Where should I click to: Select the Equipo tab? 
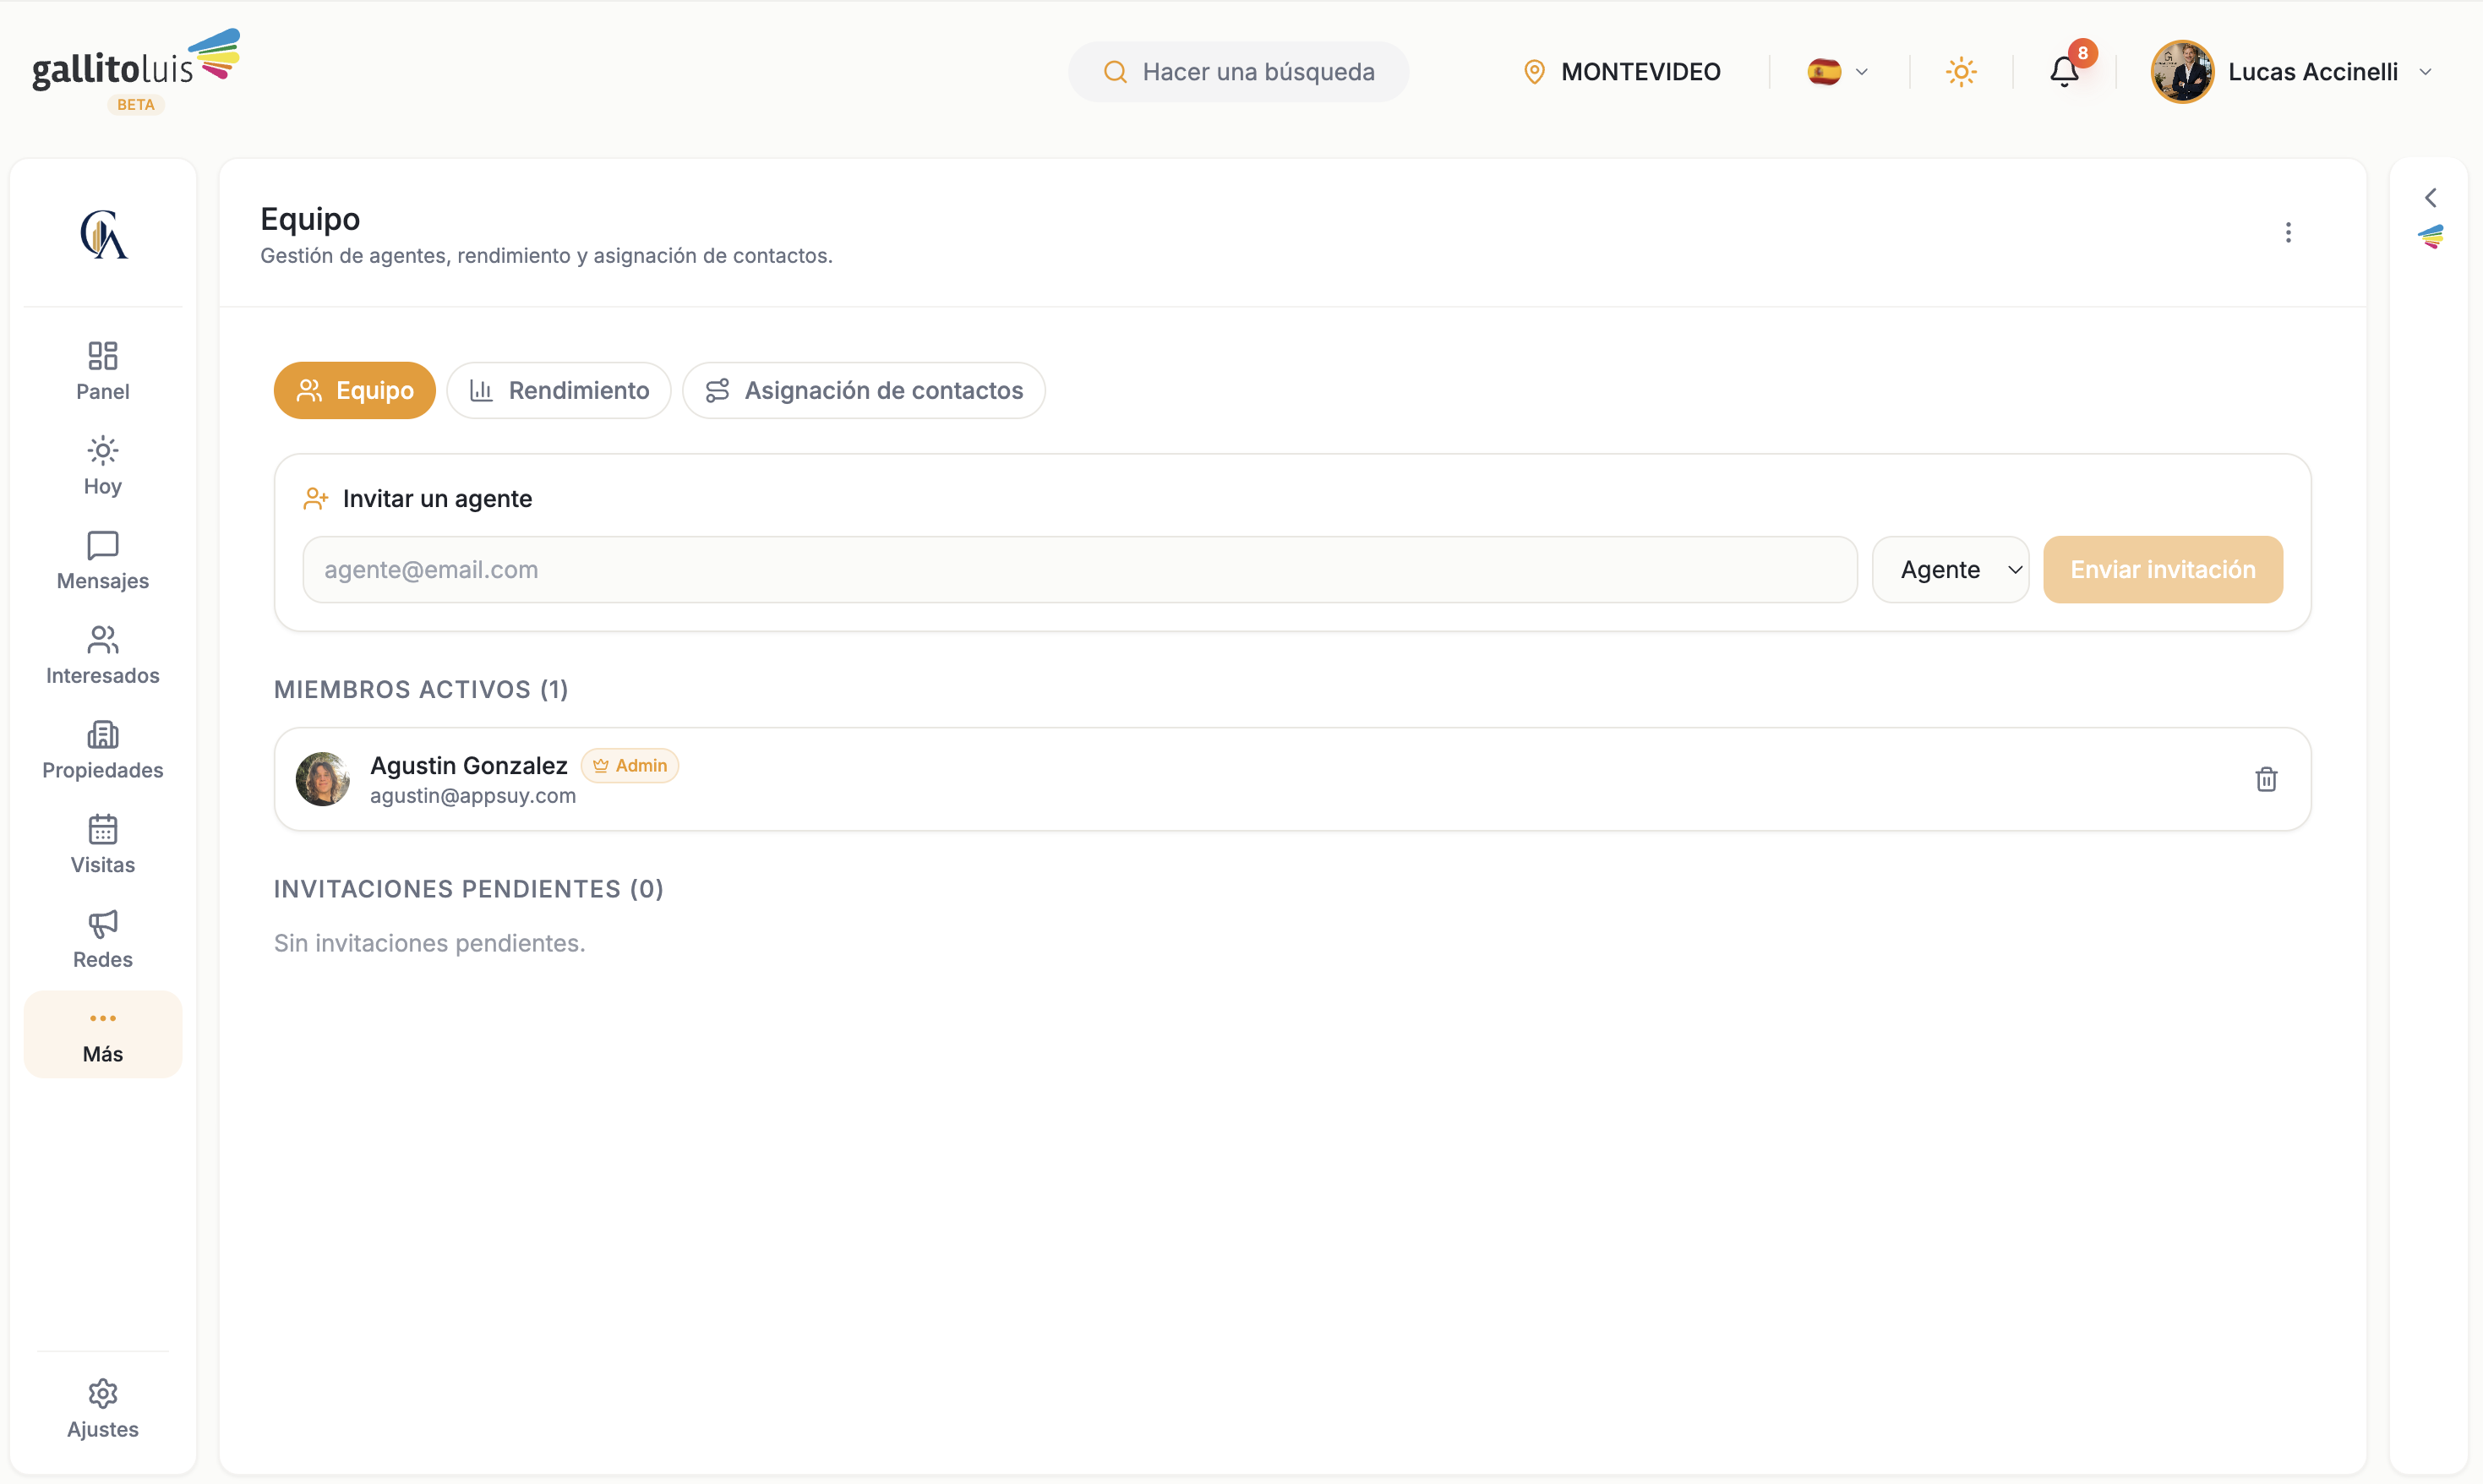[x=354, y=390]
